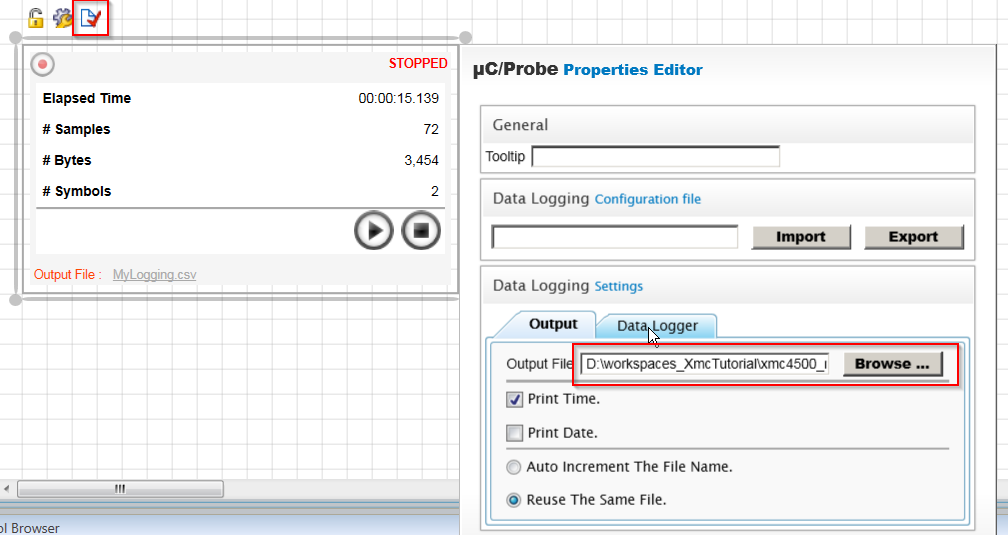The width and height of the screenshot is (1008, 535).
Task: Click the unlock padlock icon
Action: pos(35,18)
